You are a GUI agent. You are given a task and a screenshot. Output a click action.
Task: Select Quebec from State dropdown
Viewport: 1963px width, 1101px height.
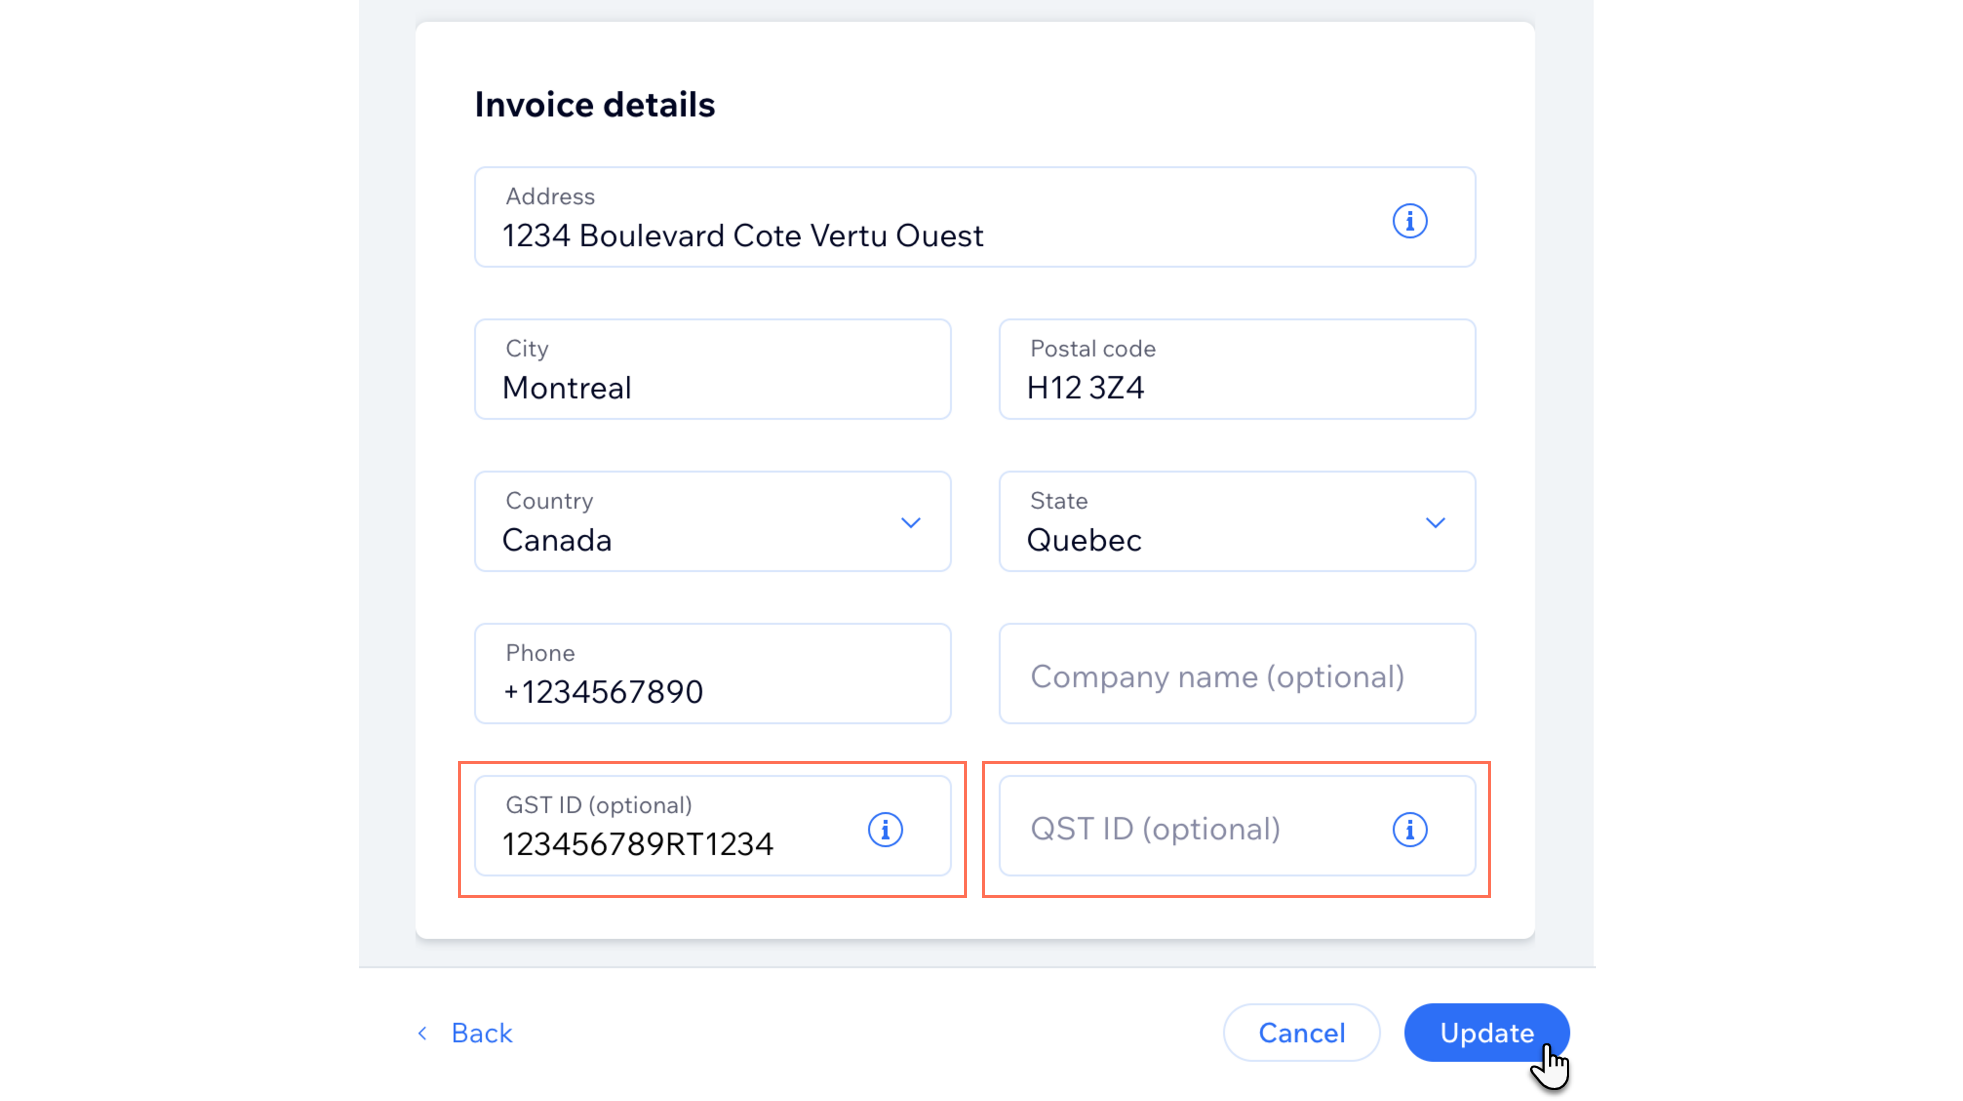click(x=1238, y=522)
